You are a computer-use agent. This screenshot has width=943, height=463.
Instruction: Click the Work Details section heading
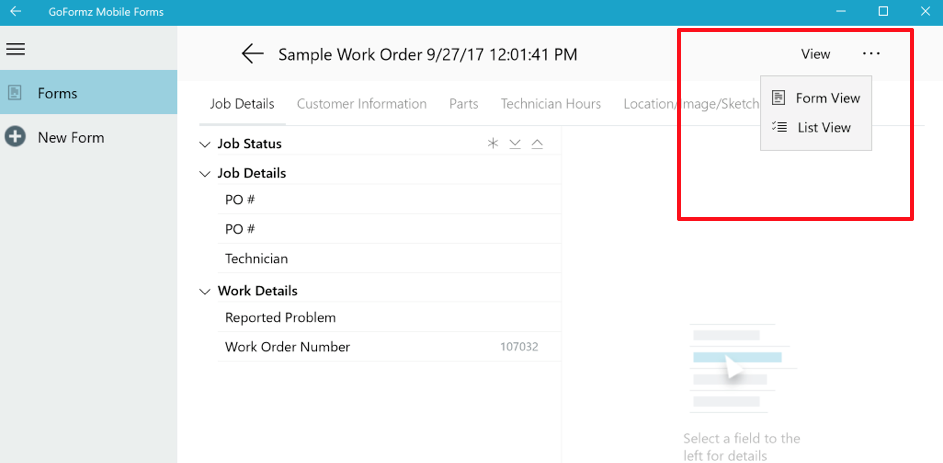point(257,291)
